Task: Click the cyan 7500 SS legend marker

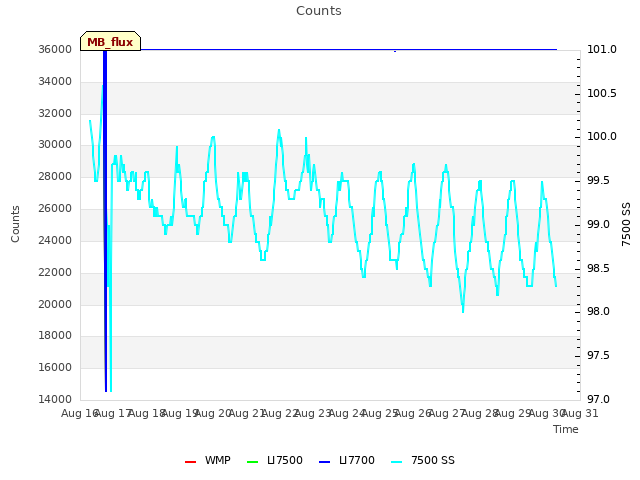Action: click(396, 462)
